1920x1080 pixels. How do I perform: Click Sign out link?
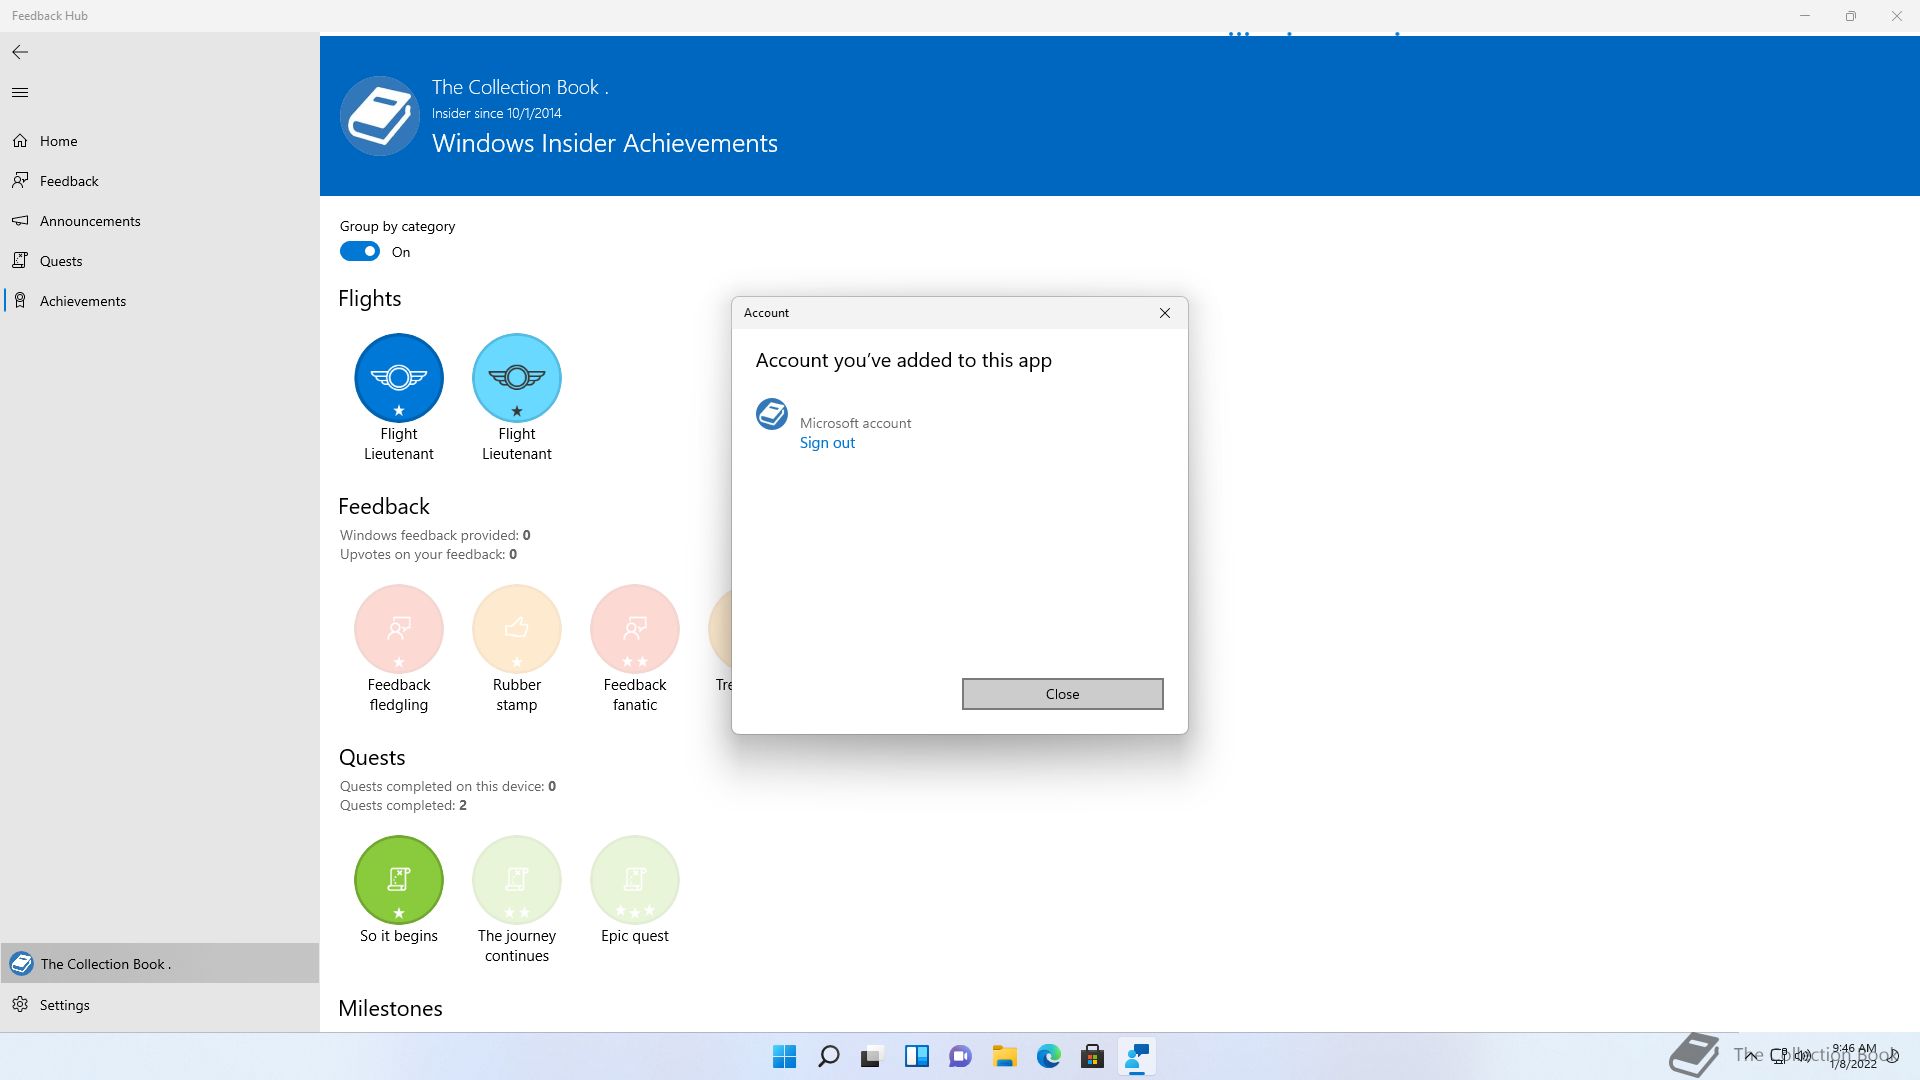827,443
